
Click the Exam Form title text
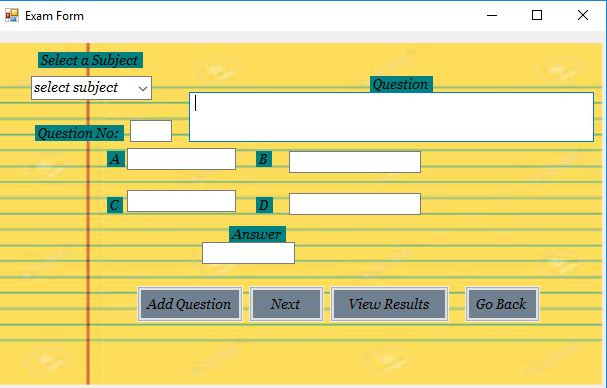click(54, 16)
